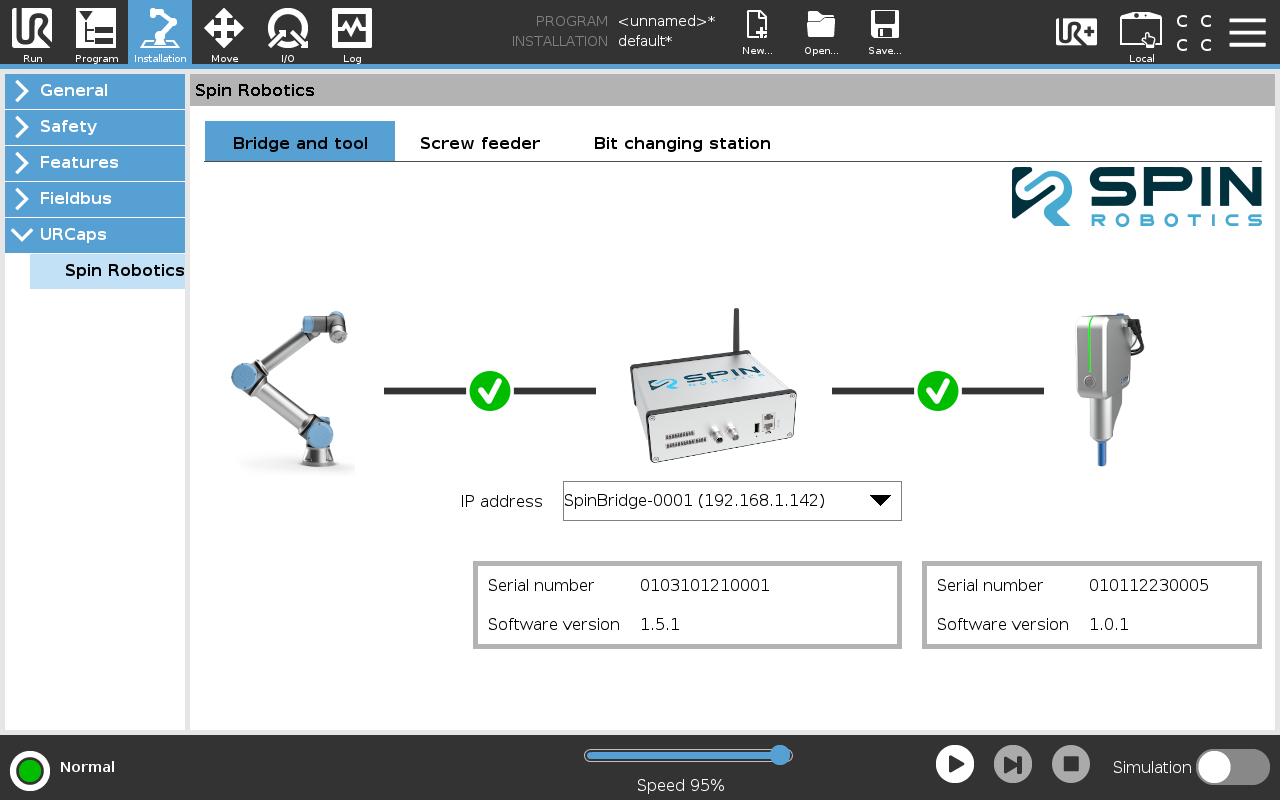Open the Move screen
Viewport: 1280px width, 800px height.
224,34
